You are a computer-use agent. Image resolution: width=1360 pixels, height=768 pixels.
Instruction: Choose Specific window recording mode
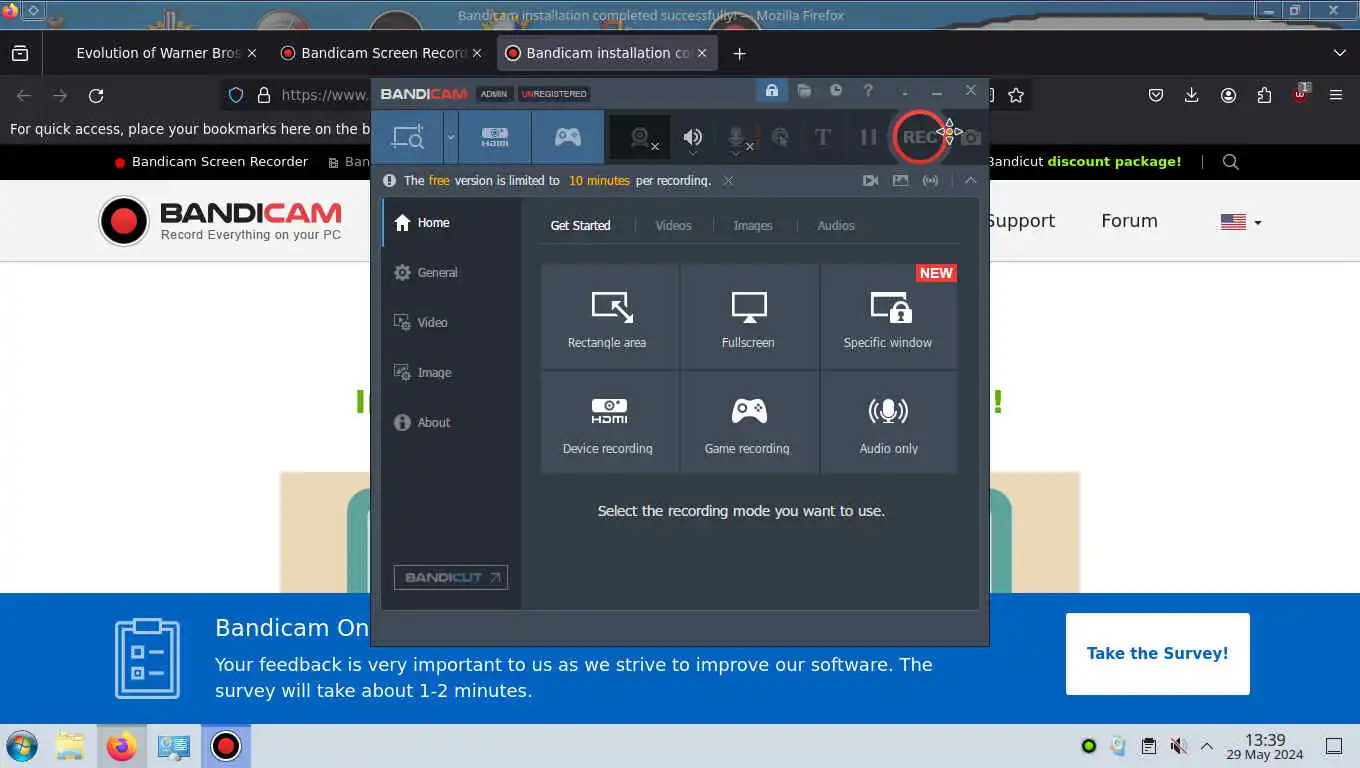click(888, 317)
